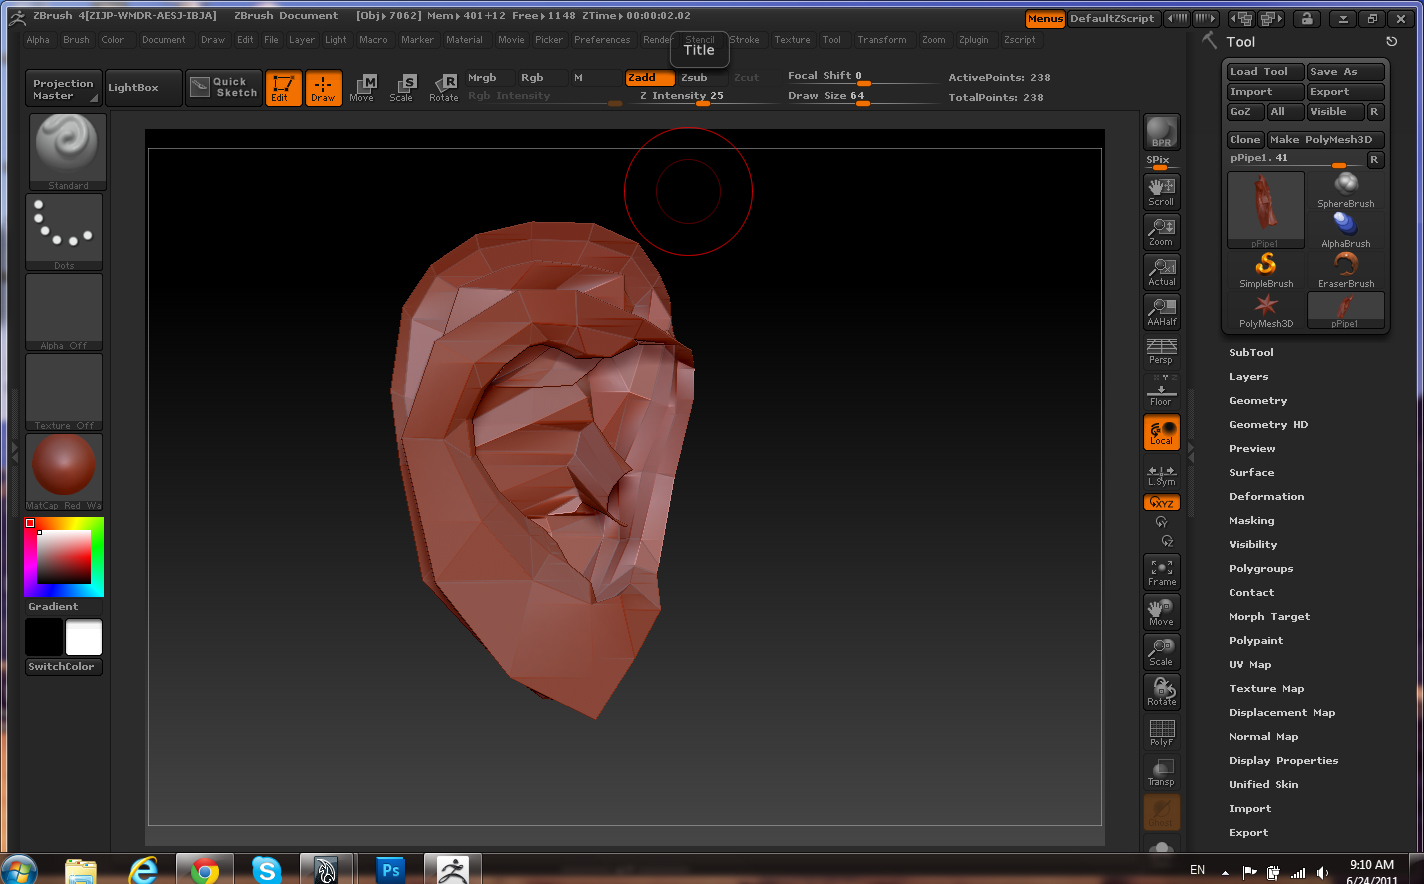
Task: Expand the Deformation section
Action: click(x=1266, y=496)
